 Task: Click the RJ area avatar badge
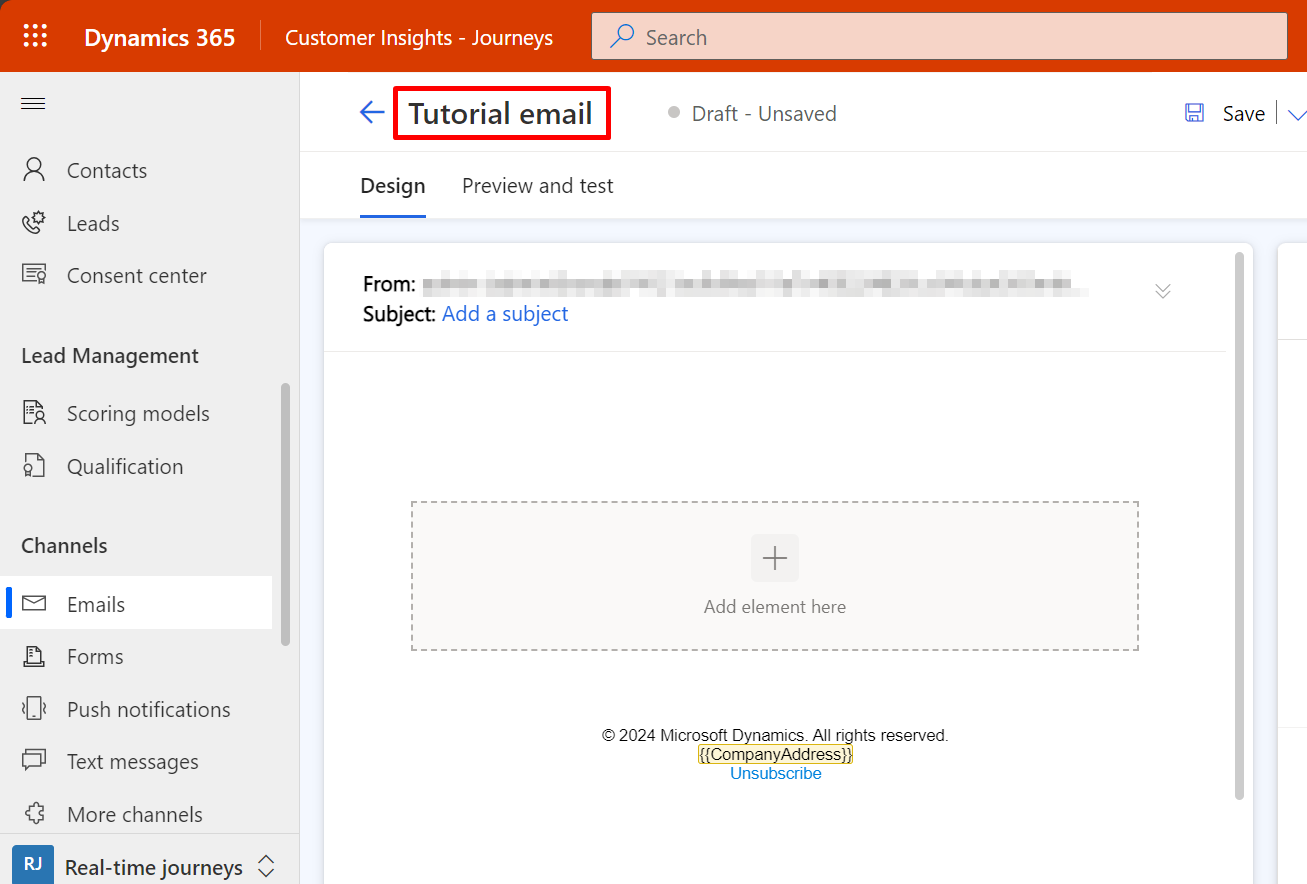click(x=33, y=865)
